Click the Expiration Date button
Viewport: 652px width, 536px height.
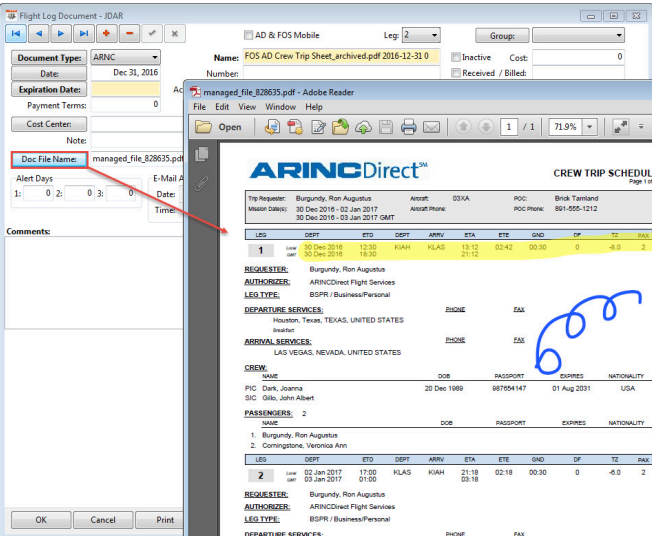click(49, 89)
